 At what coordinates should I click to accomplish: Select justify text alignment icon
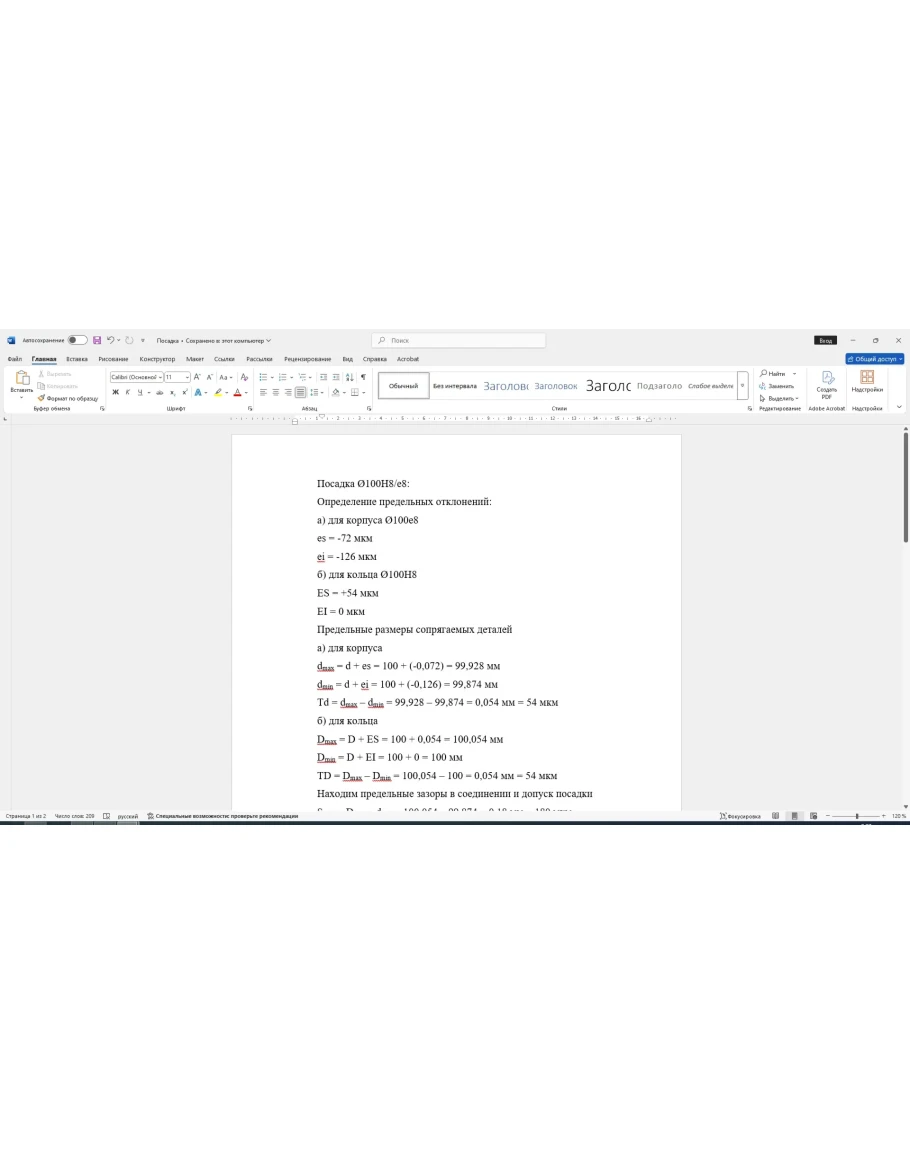pos(300,392)
